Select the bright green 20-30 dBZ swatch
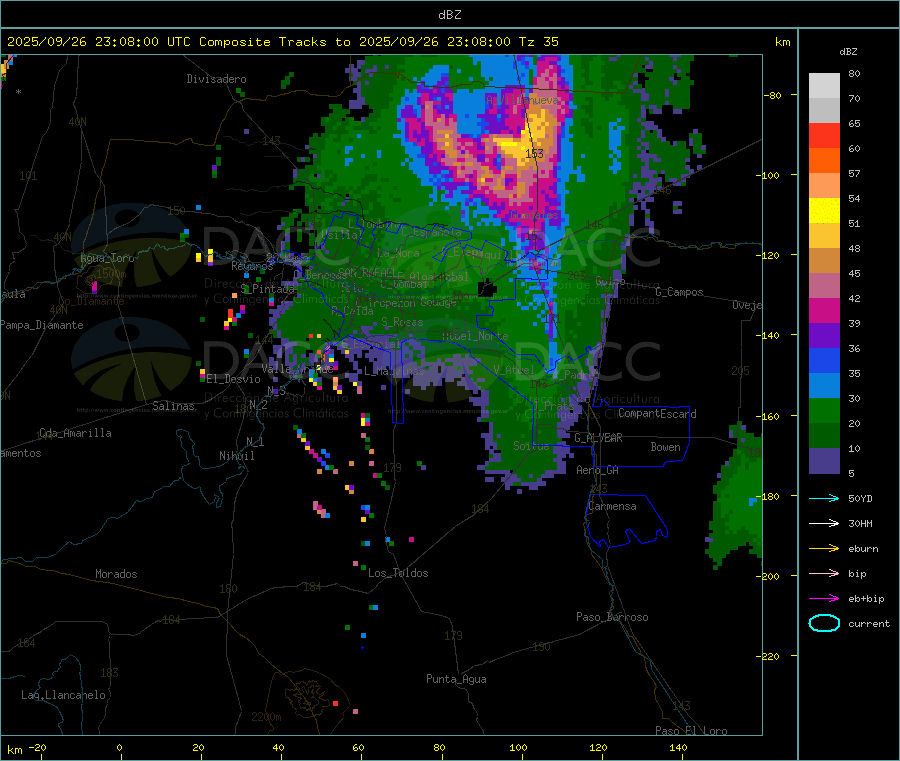The height and width of the screenshot is (761, 900). click(x=824, y=410)
